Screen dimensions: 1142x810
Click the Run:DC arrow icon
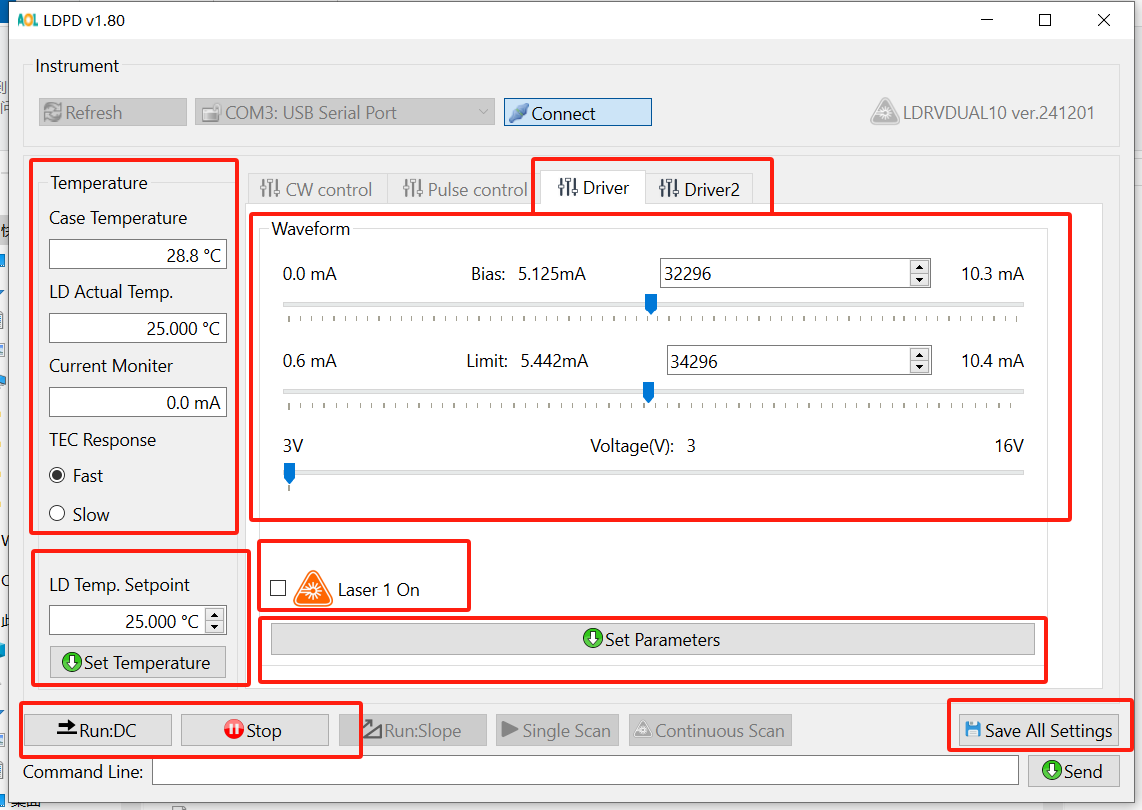[67, 730]
